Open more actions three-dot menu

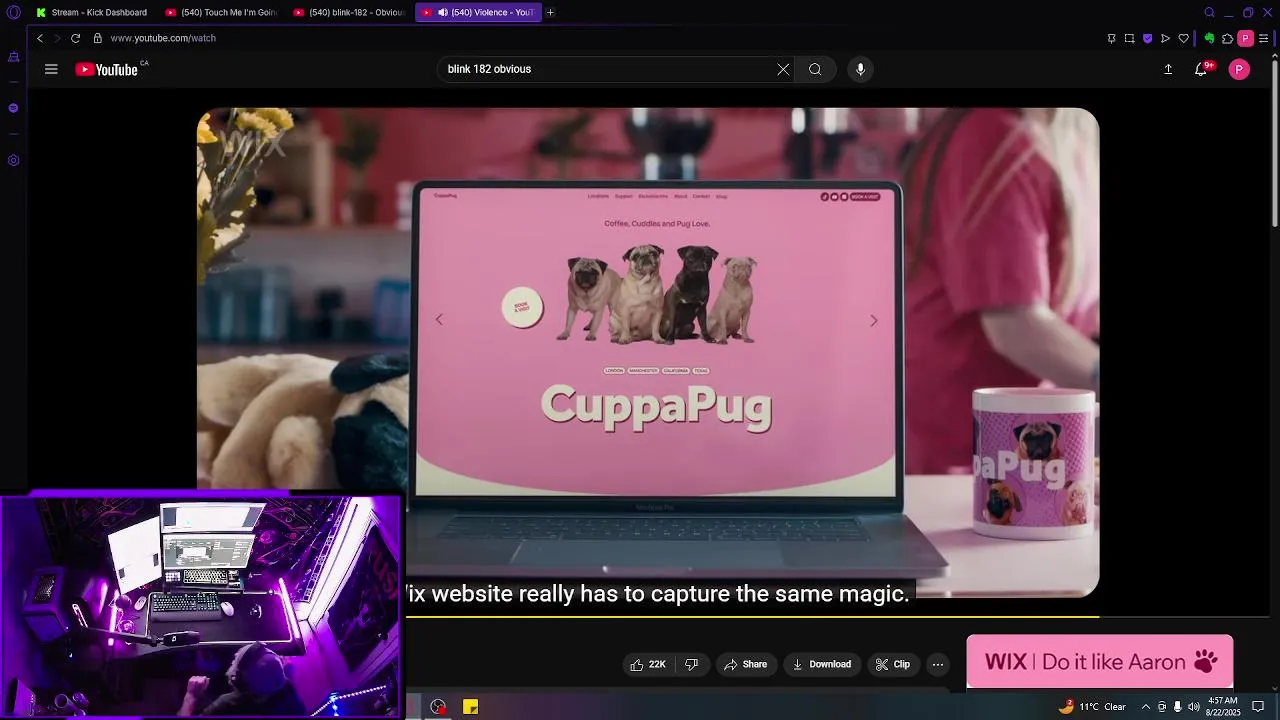click(938, 664)
